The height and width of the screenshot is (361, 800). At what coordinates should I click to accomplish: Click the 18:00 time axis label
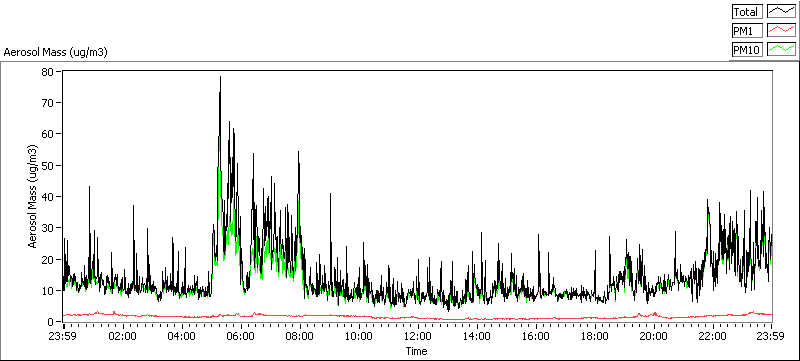595,336
